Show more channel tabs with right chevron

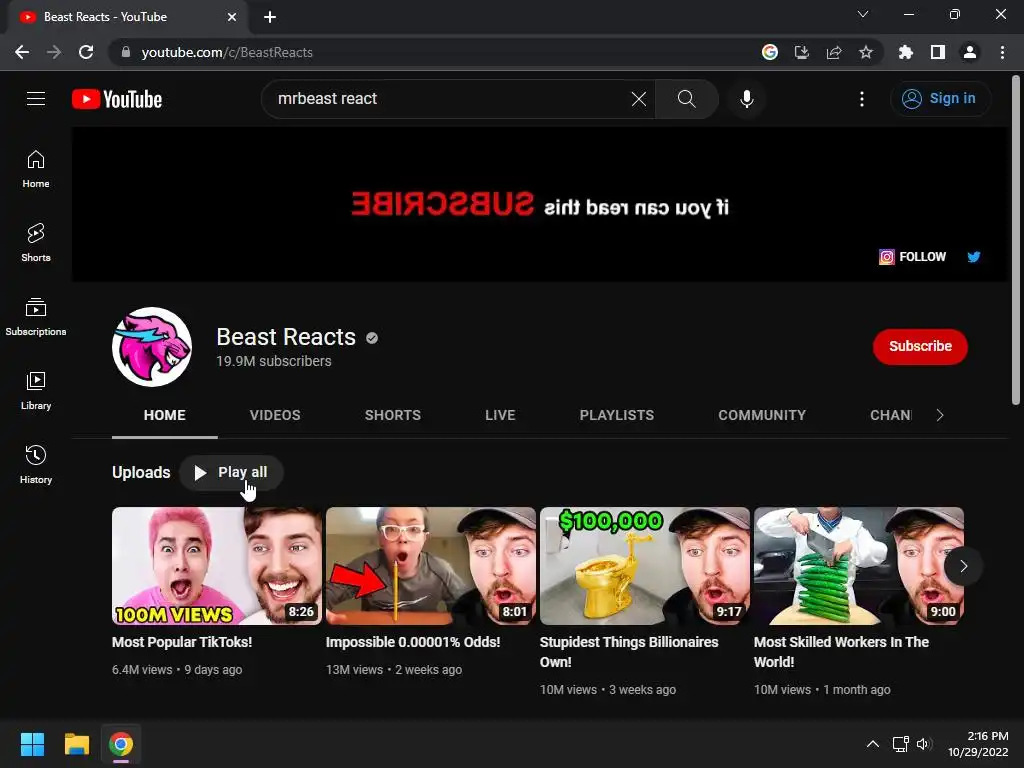pos(940,415)
